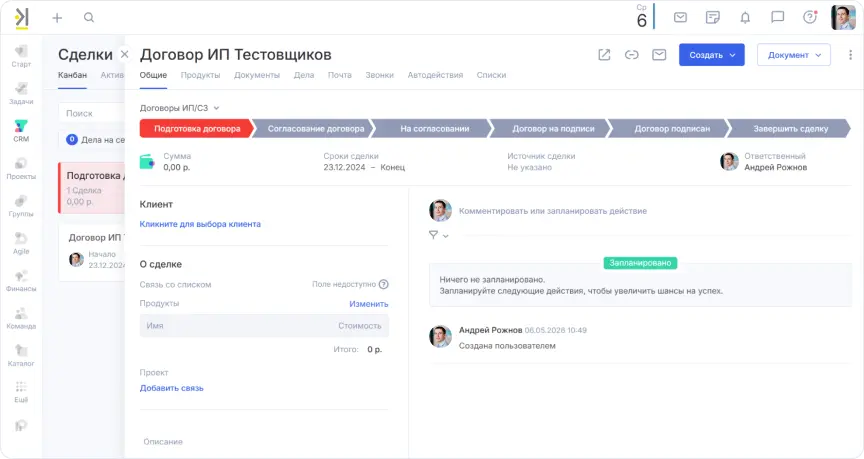Switch to the Общие tab

[153, 75]
